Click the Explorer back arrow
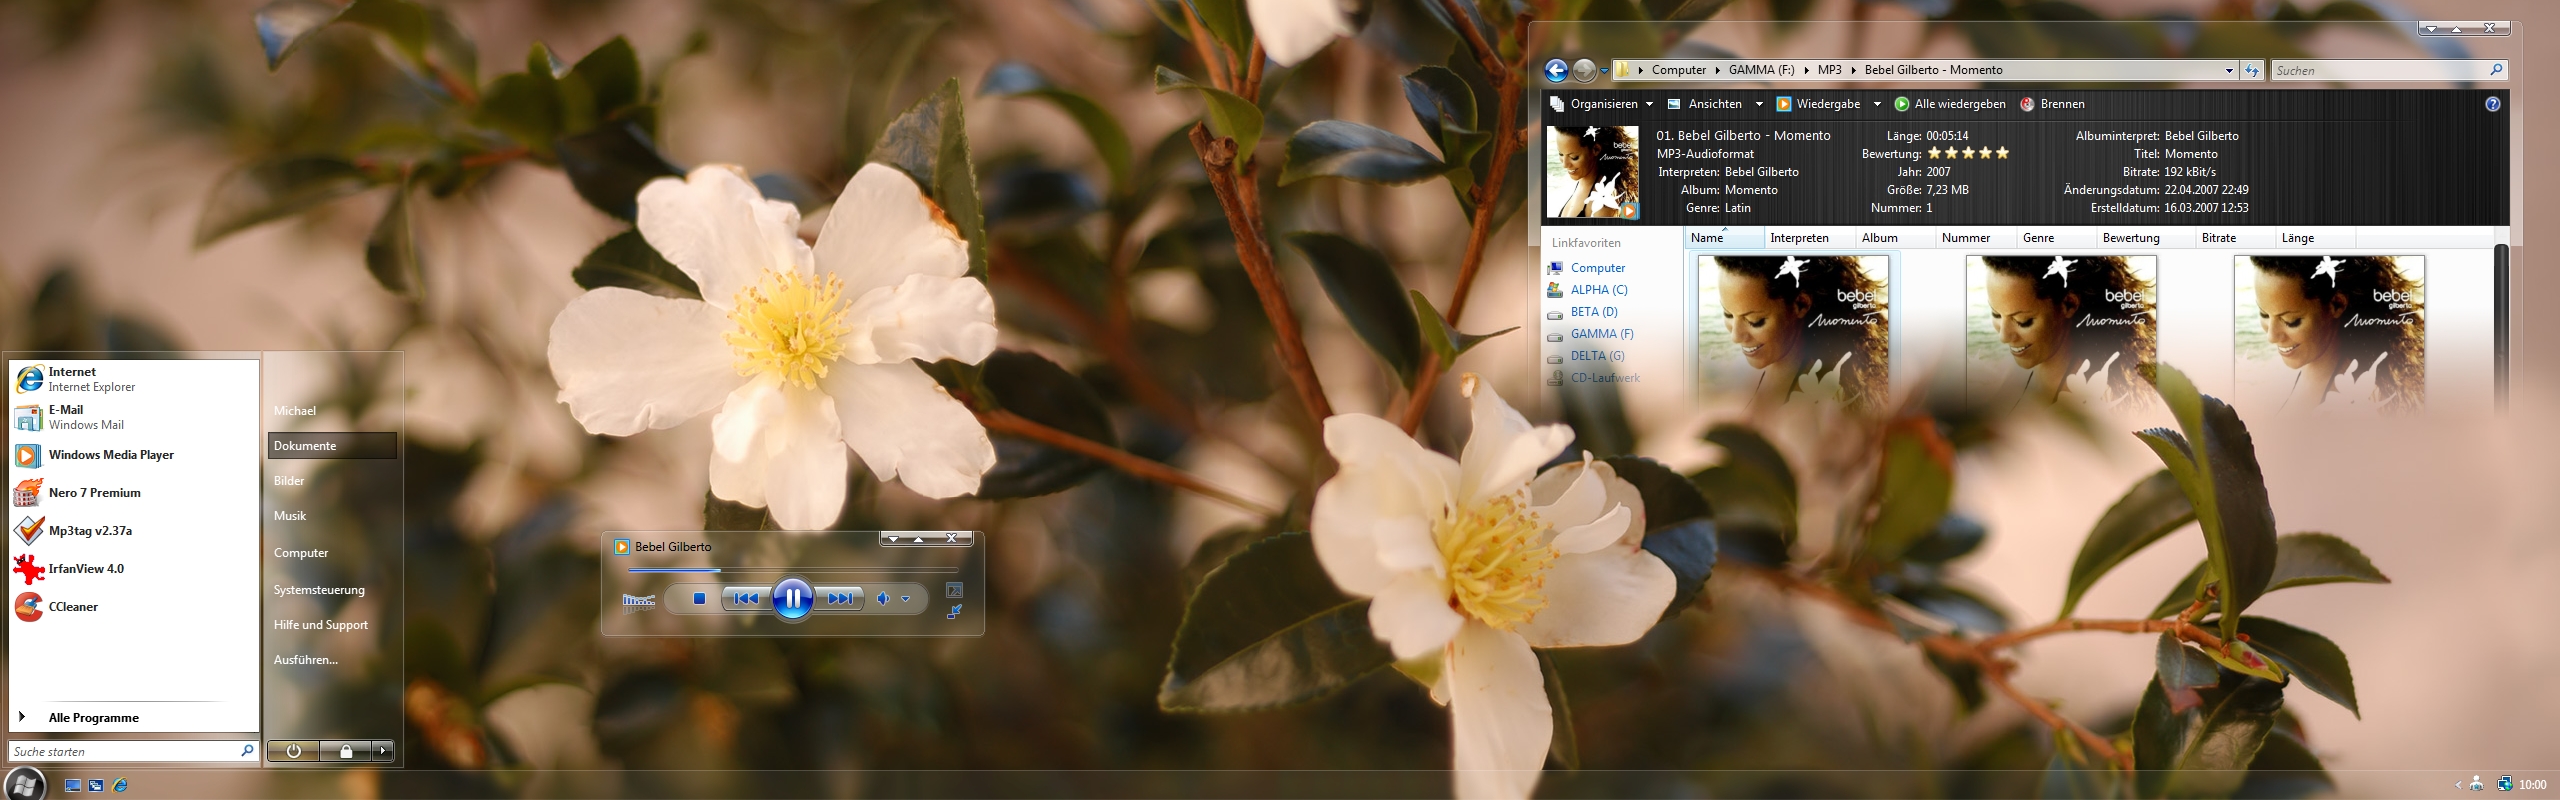2560x800 pixels. tap(1556, 70)
